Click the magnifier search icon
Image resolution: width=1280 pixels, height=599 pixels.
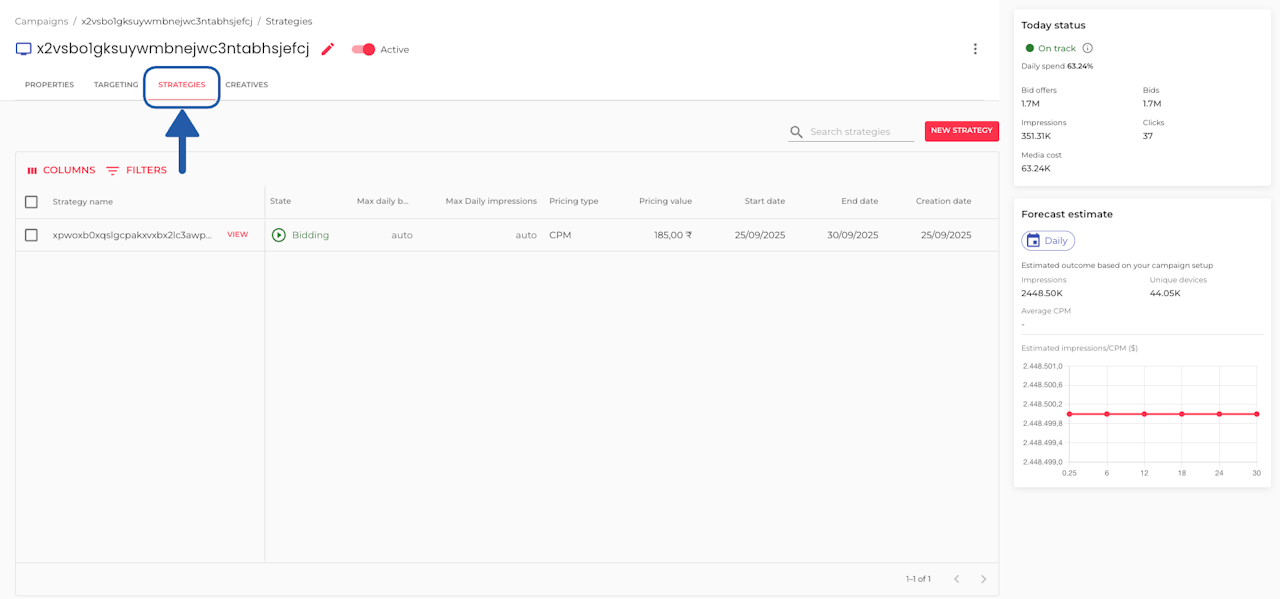[797, 132]
